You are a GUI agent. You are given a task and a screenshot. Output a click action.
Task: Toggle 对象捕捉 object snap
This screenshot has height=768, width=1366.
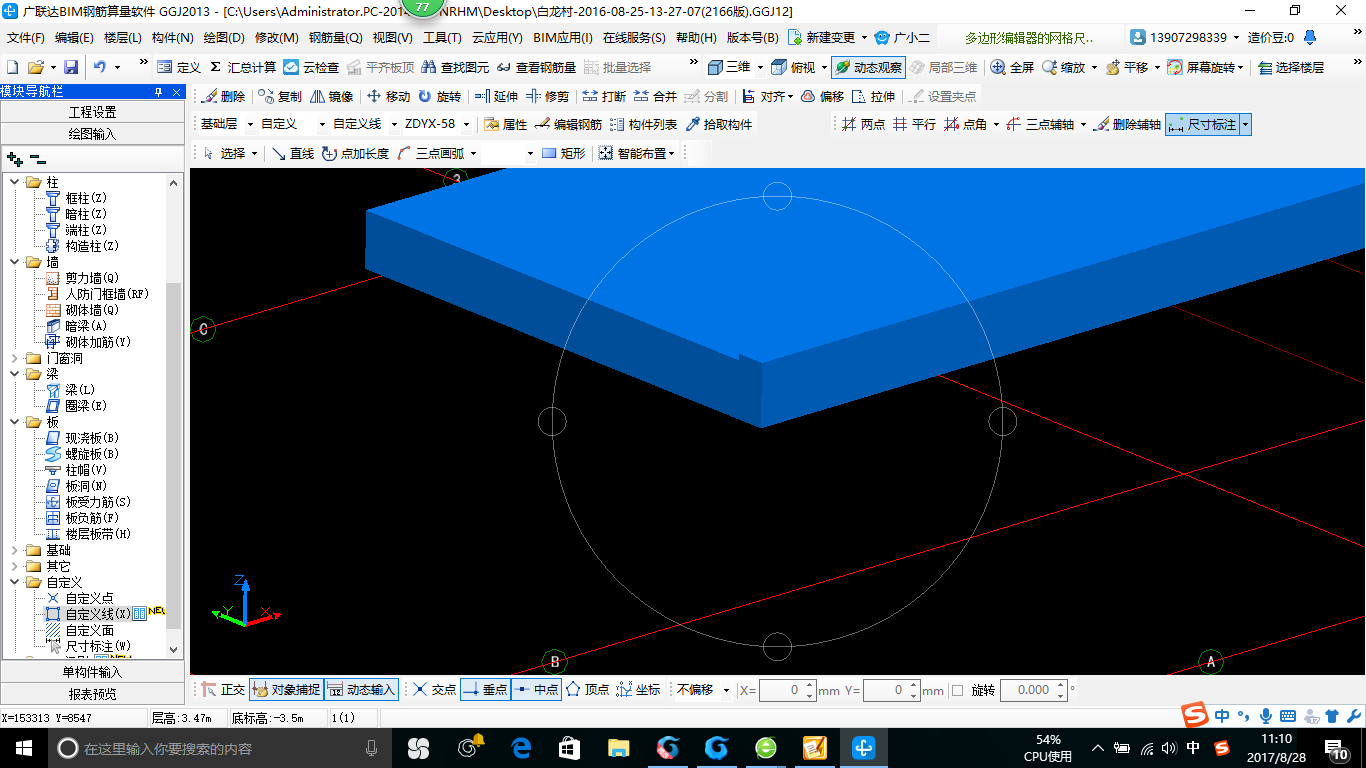[285, 689]
